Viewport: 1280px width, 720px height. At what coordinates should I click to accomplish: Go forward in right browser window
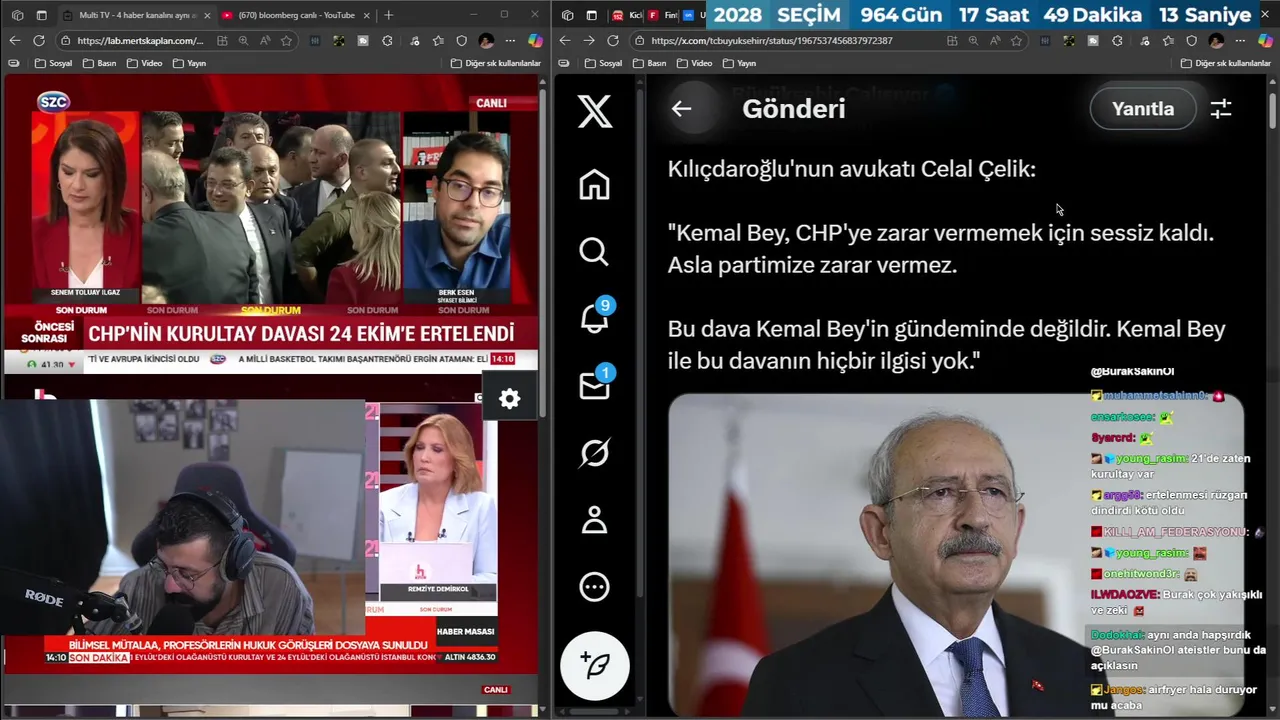click(589, 41)
